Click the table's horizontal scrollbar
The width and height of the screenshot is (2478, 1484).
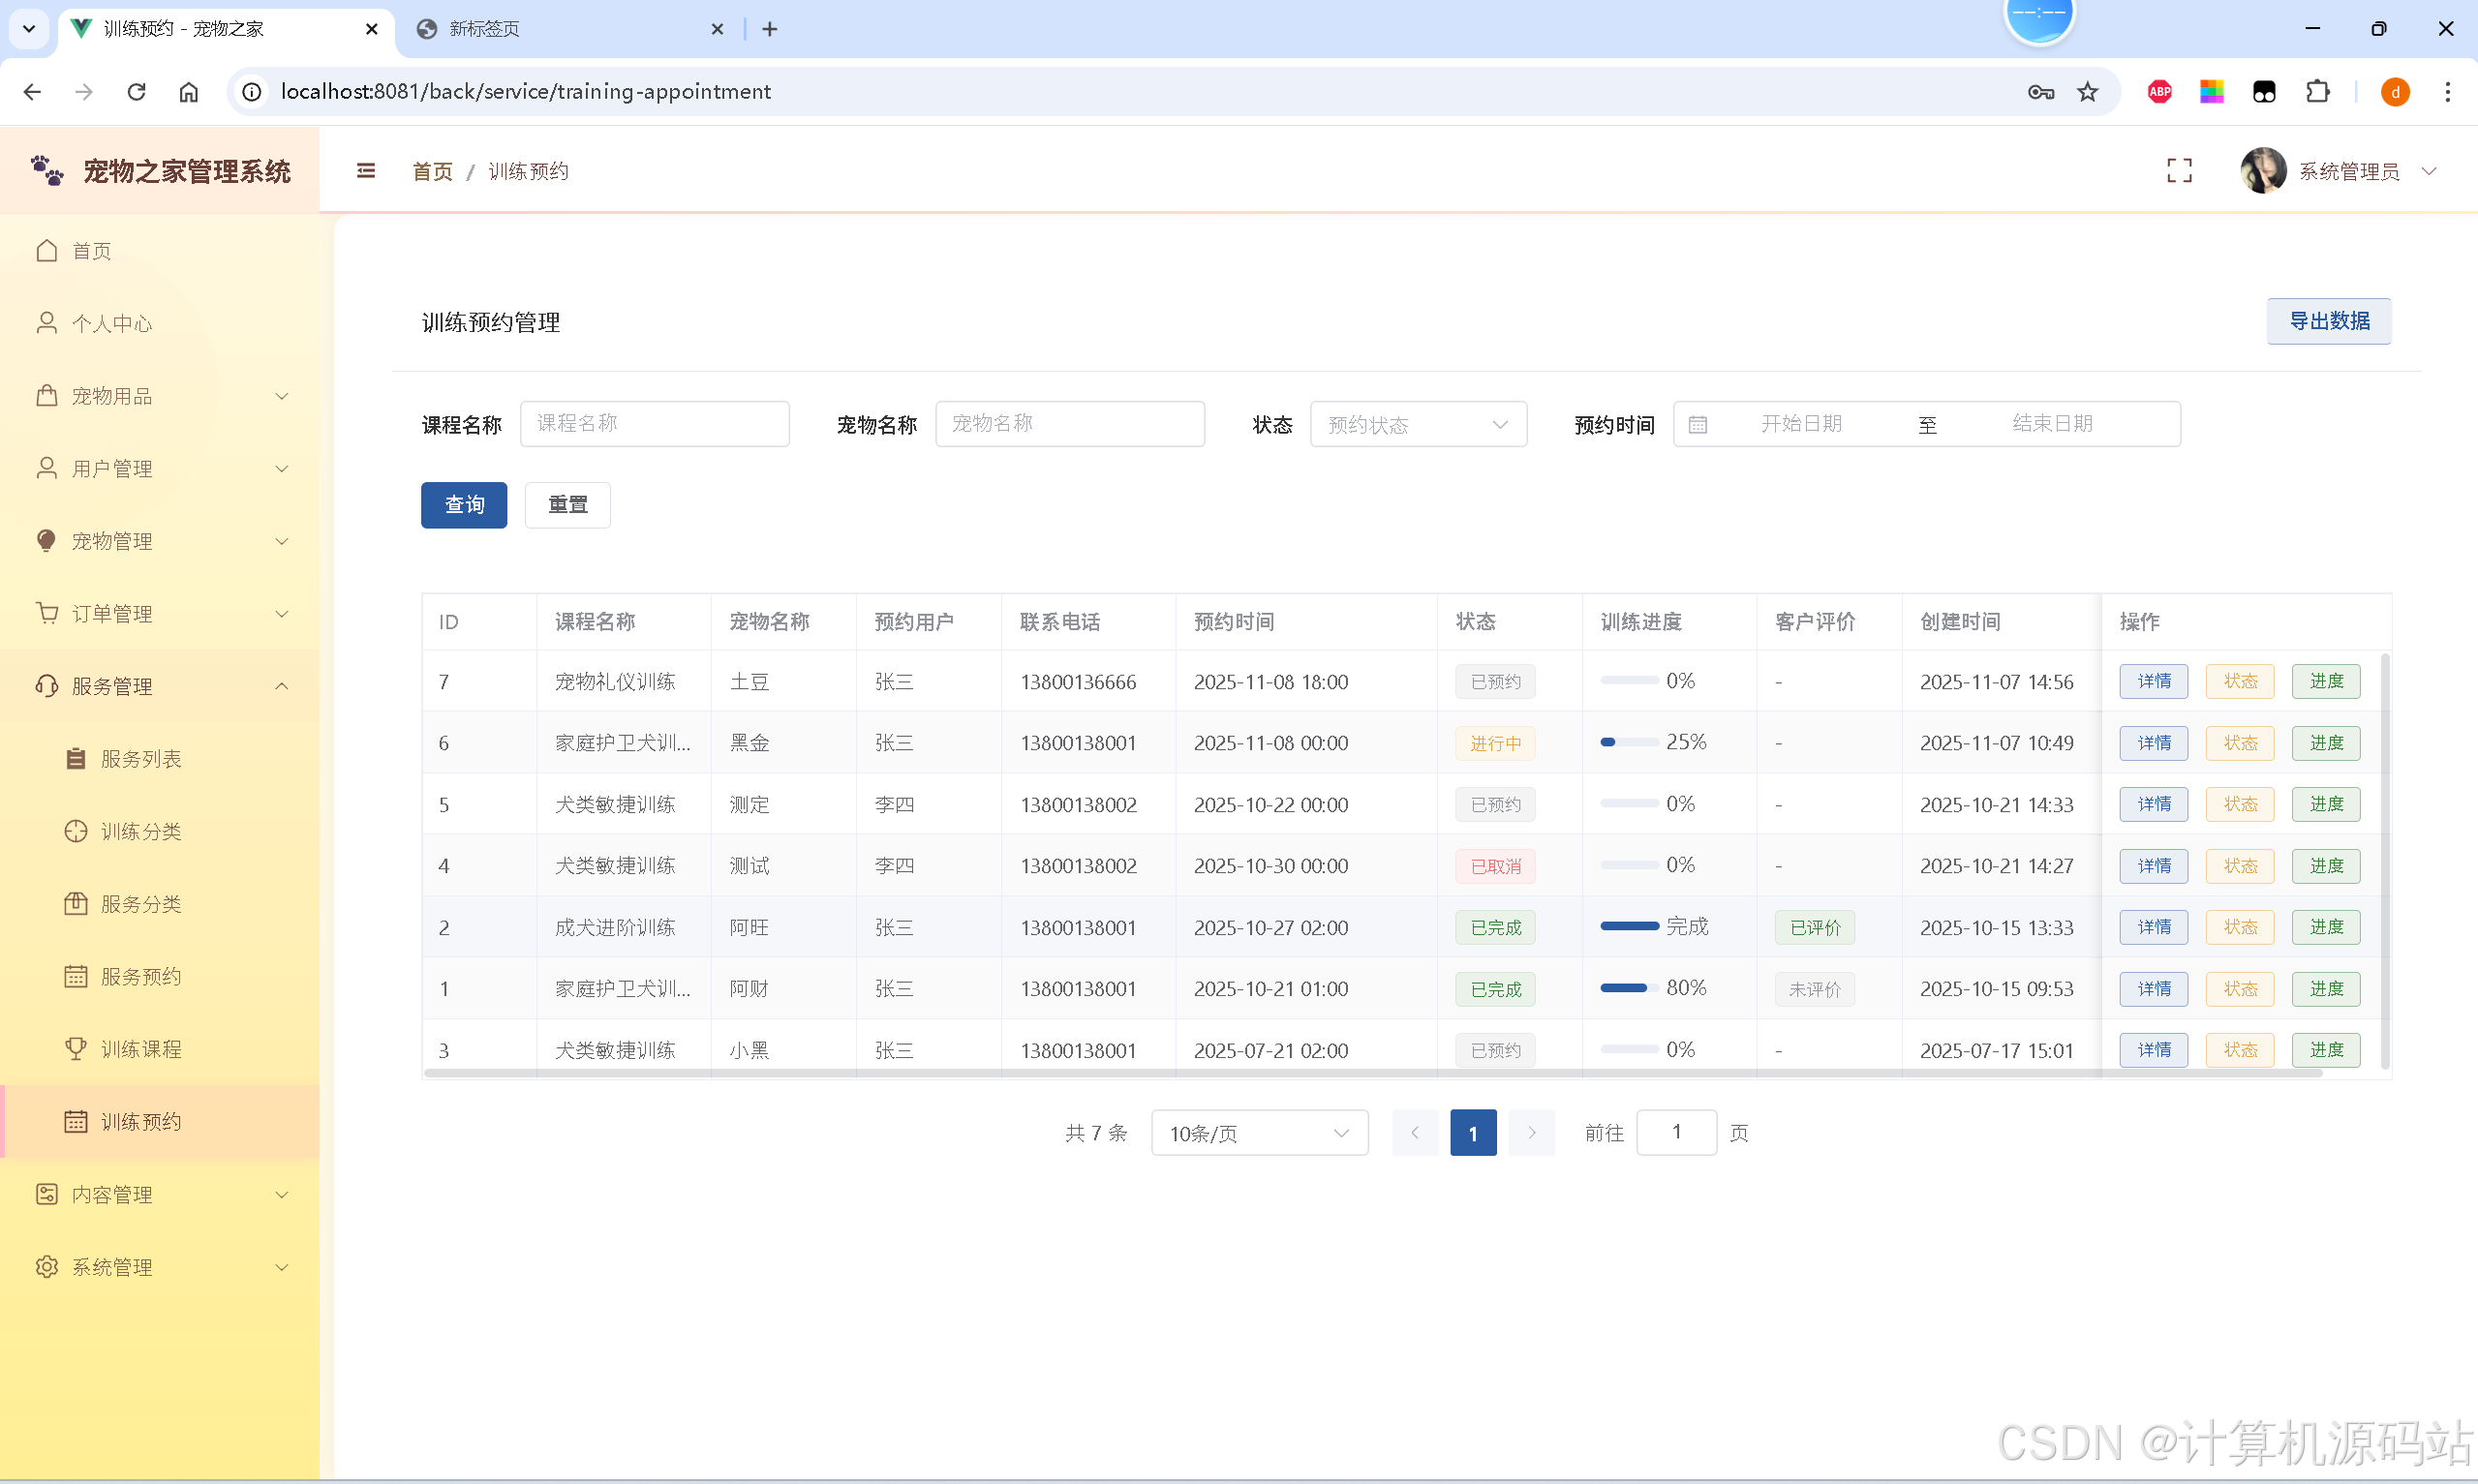[1372, 1073]
